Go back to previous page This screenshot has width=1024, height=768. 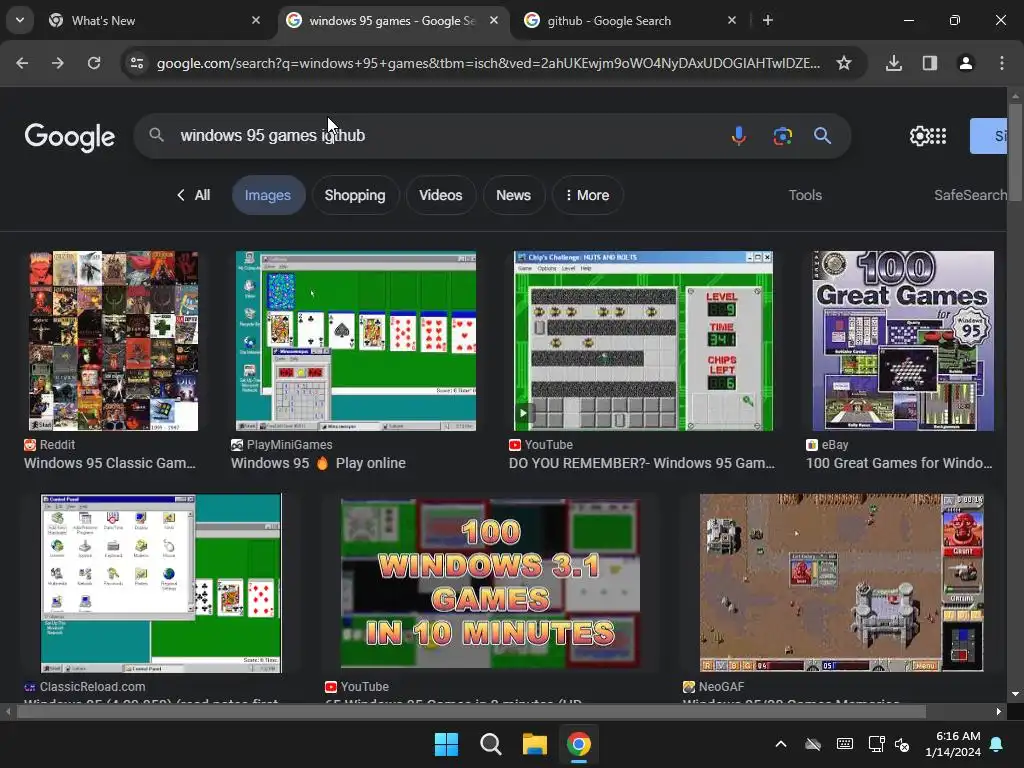point(22,63)
